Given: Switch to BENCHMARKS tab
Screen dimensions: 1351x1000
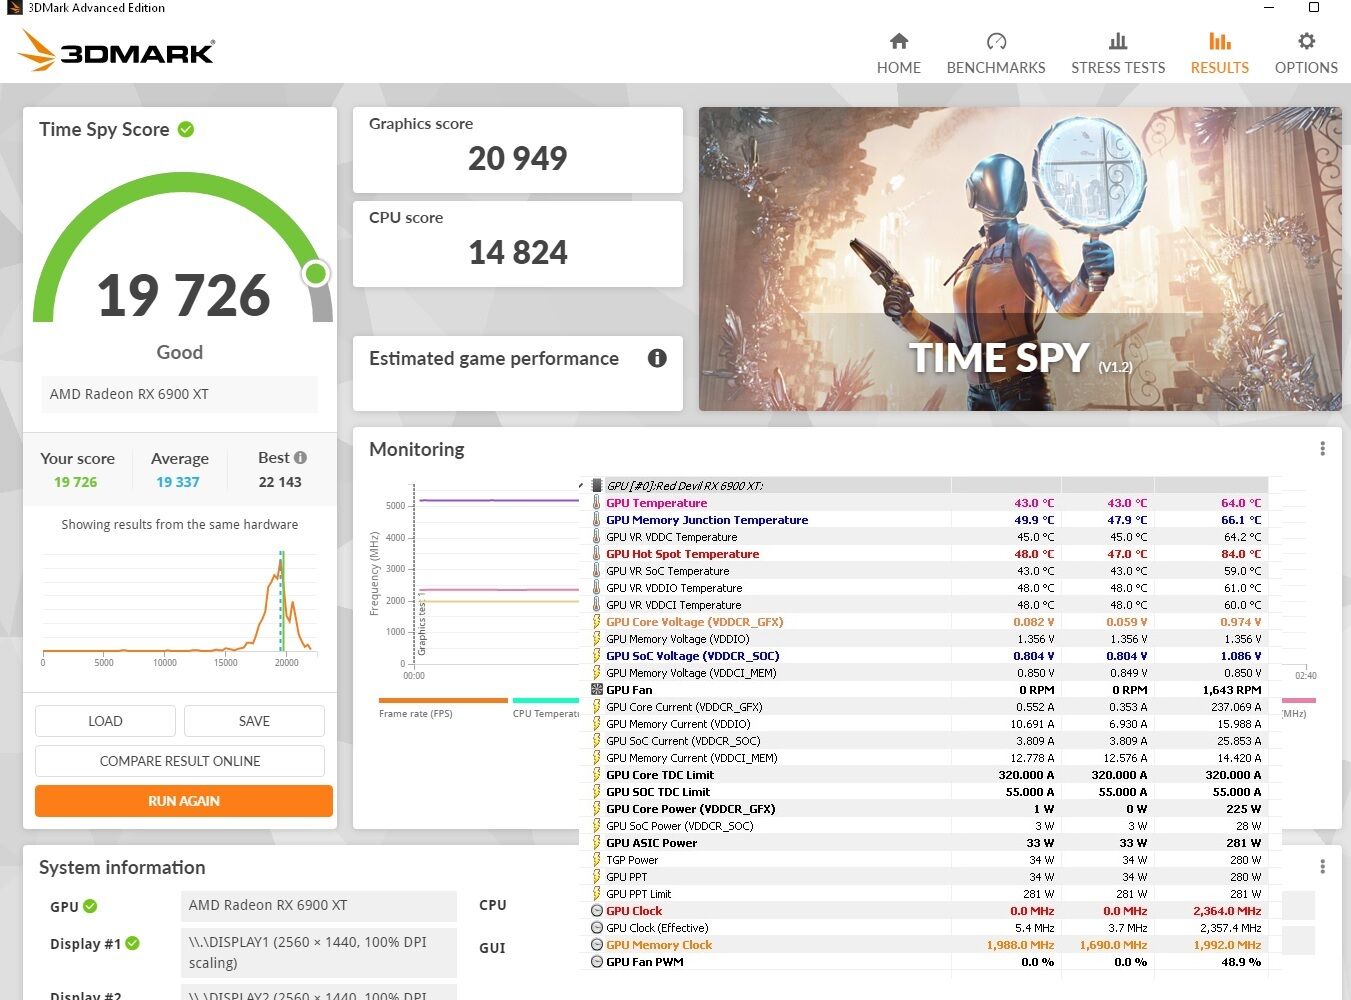Looking at the screenshot, I should pyautogui.click(x=996, y=54).
